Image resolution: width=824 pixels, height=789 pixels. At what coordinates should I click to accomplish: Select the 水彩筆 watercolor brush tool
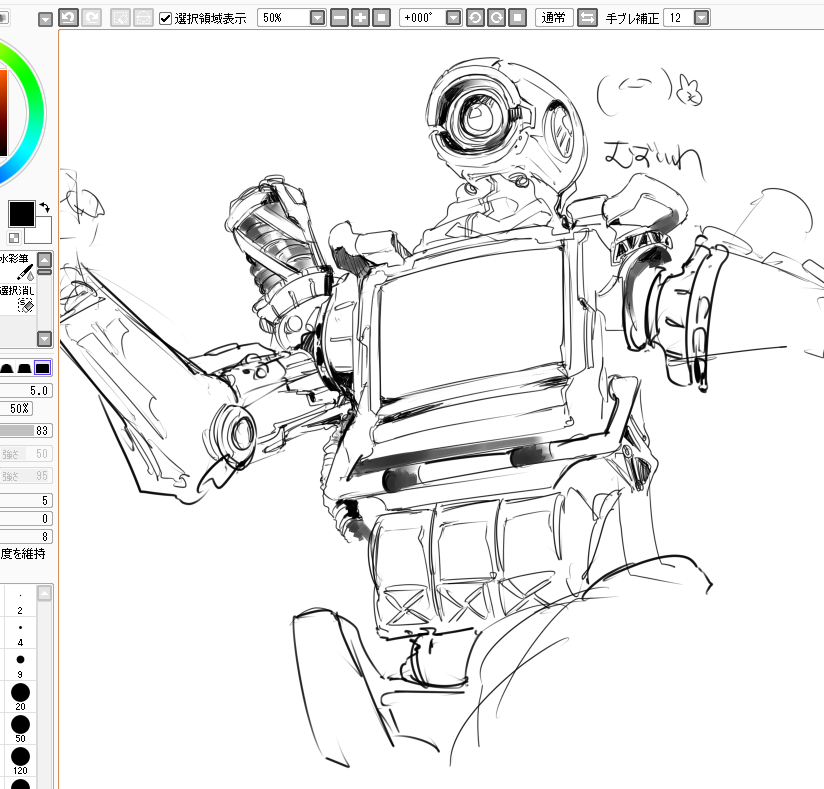point(17,267)
